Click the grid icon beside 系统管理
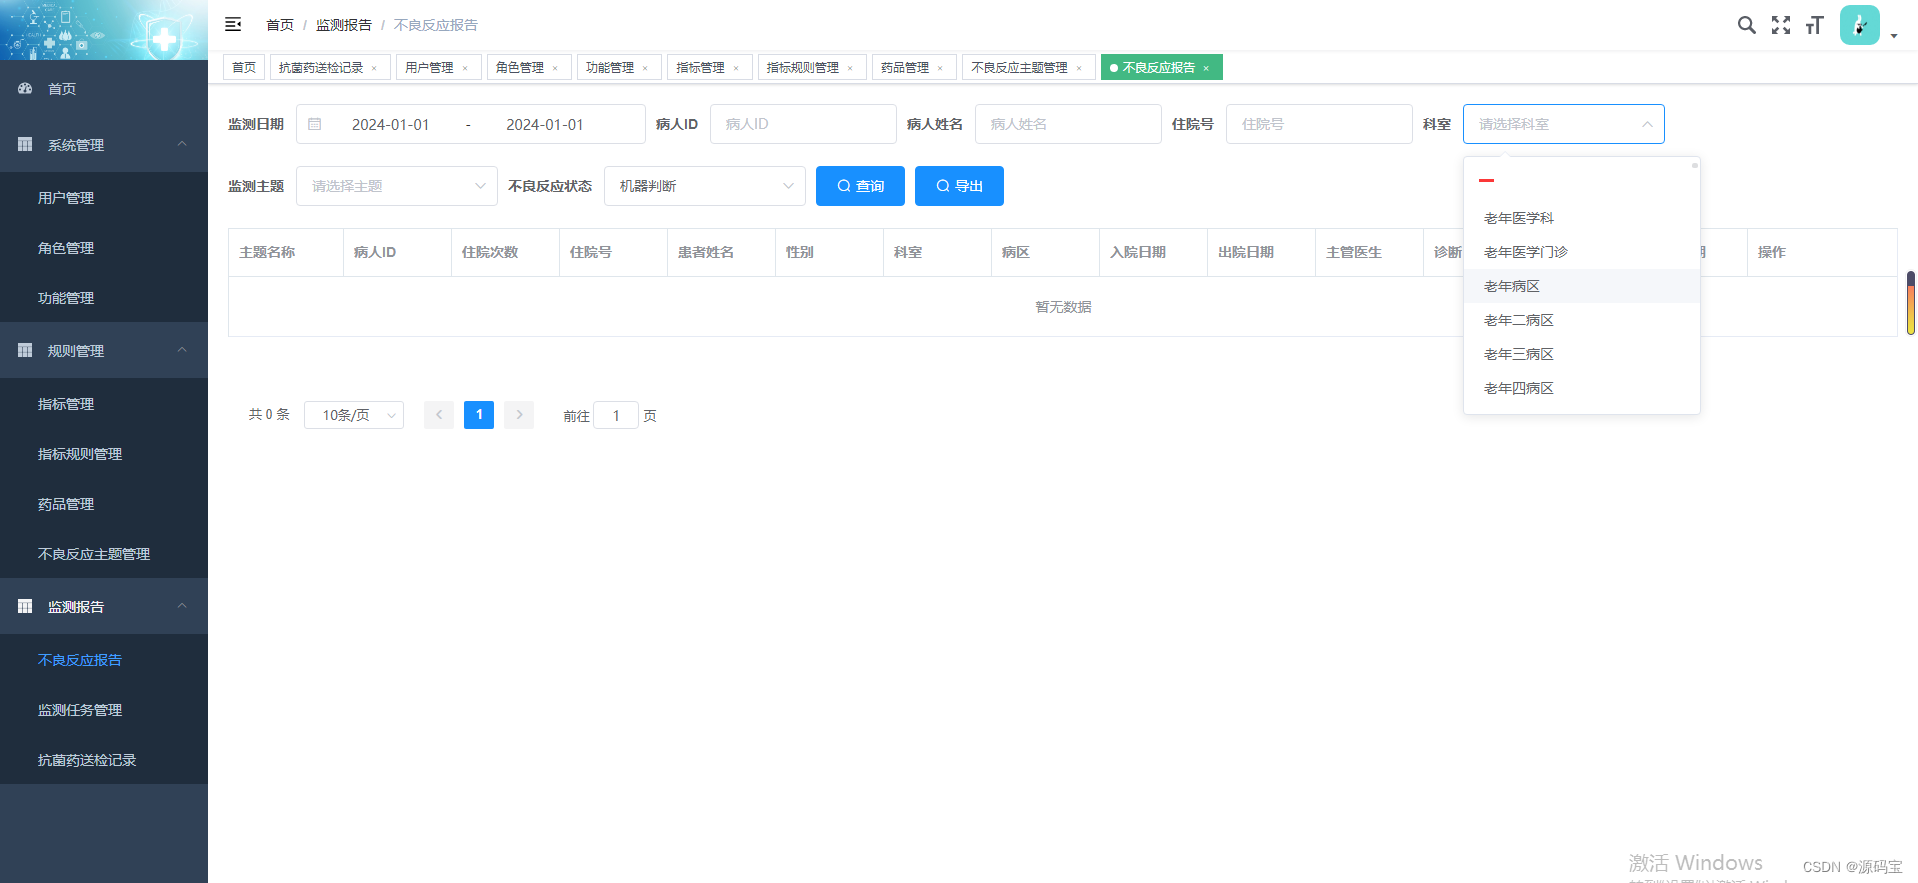This screenshot has width=1918, height=883. pyautogui.click(x=25, y=144)
